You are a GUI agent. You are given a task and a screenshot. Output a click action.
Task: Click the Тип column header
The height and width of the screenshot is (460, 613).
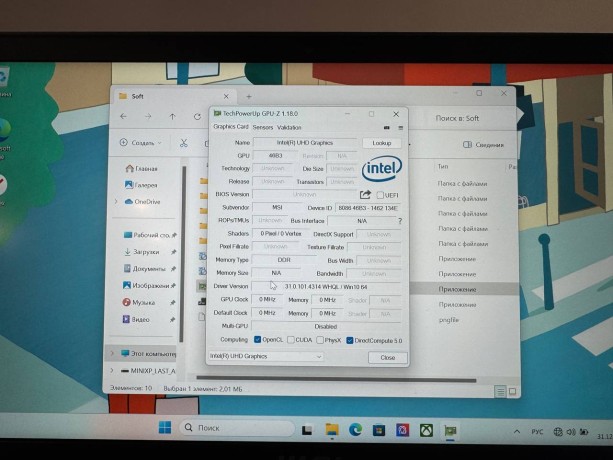point(443,166)
